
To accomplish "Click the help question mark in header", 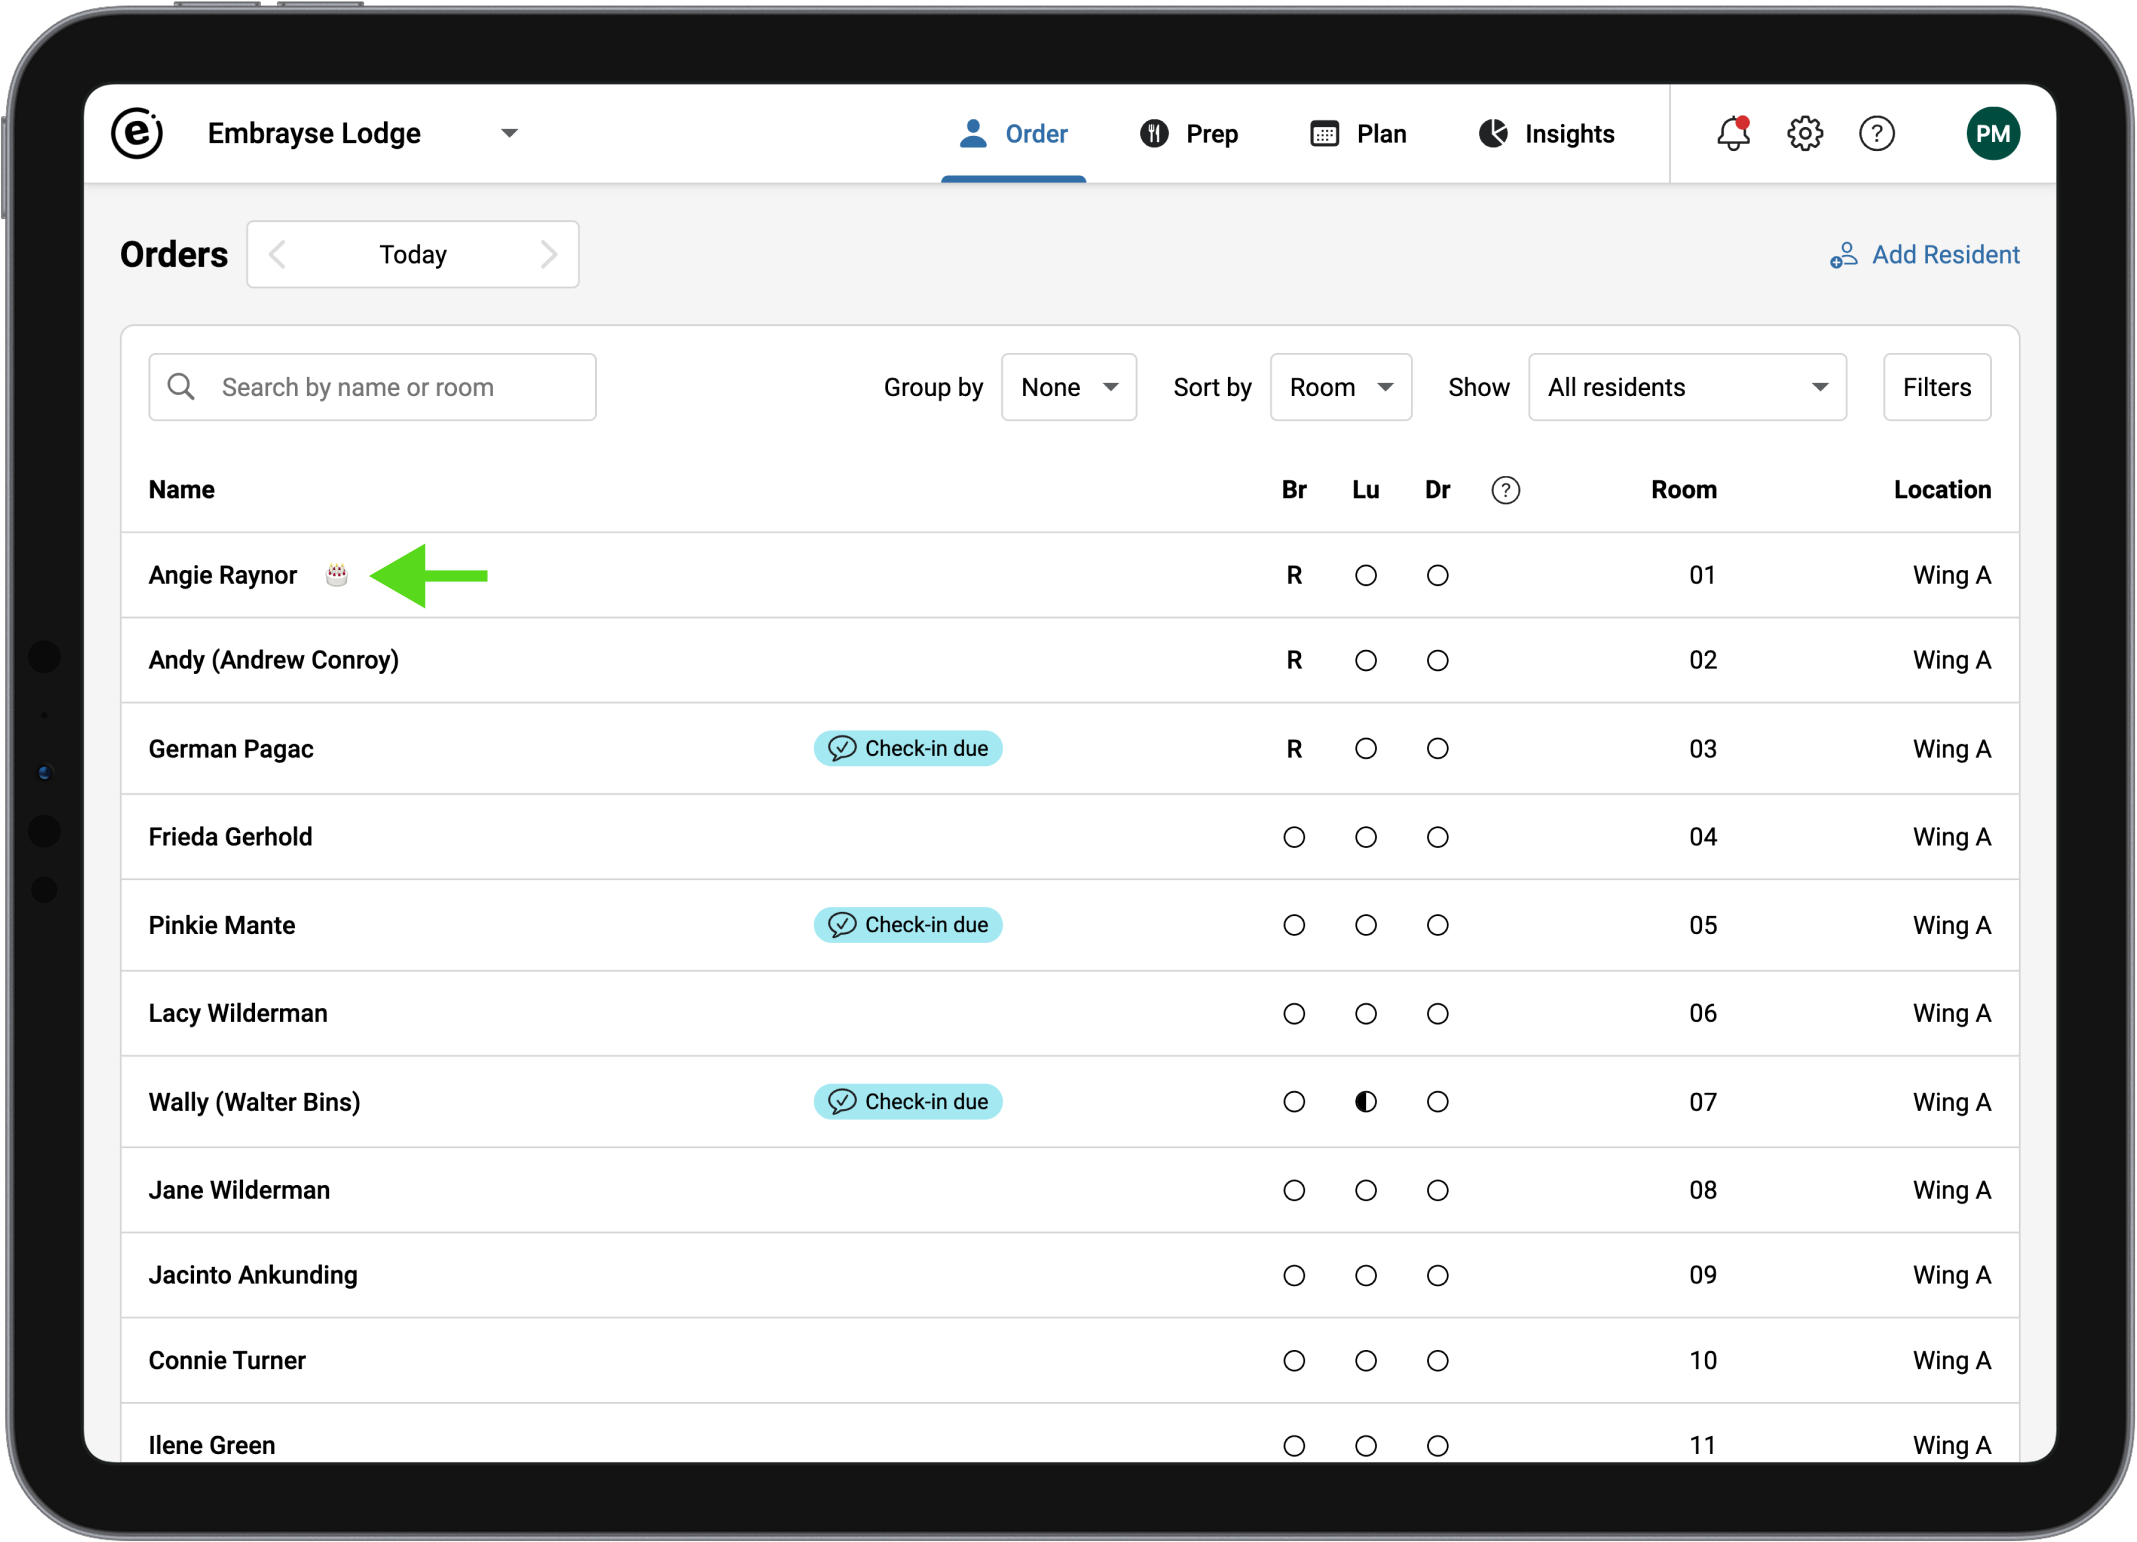I will click(x=1876, y=133).
